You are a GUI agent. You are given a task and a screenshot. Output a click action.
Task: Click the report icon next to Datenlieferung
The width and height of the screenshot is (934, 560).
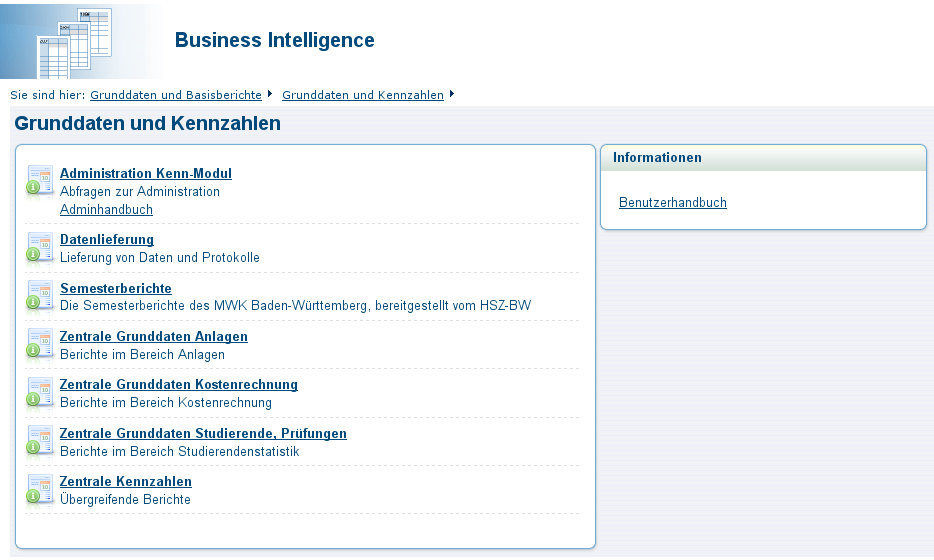tap(40, 246)
